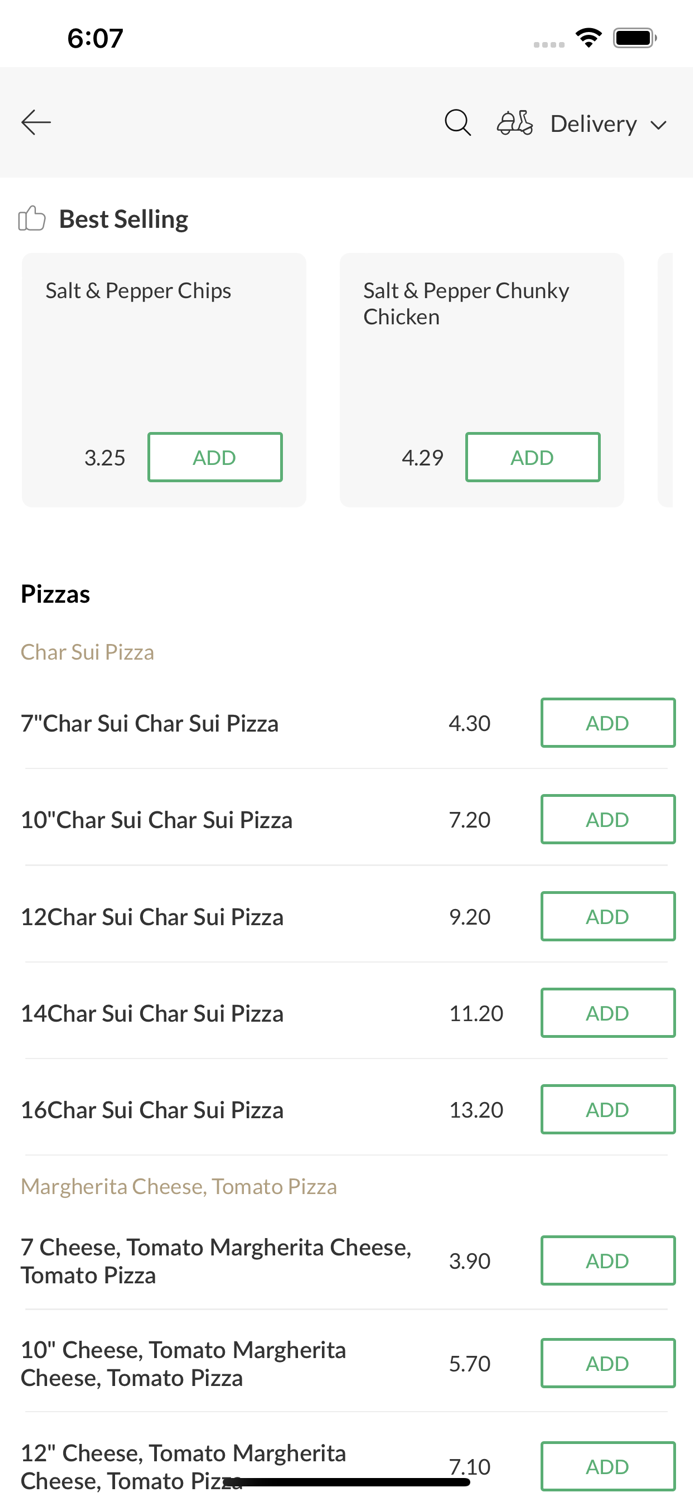
Task: Add Salt & Pepper Chips to order
Action: click(215, 457)
